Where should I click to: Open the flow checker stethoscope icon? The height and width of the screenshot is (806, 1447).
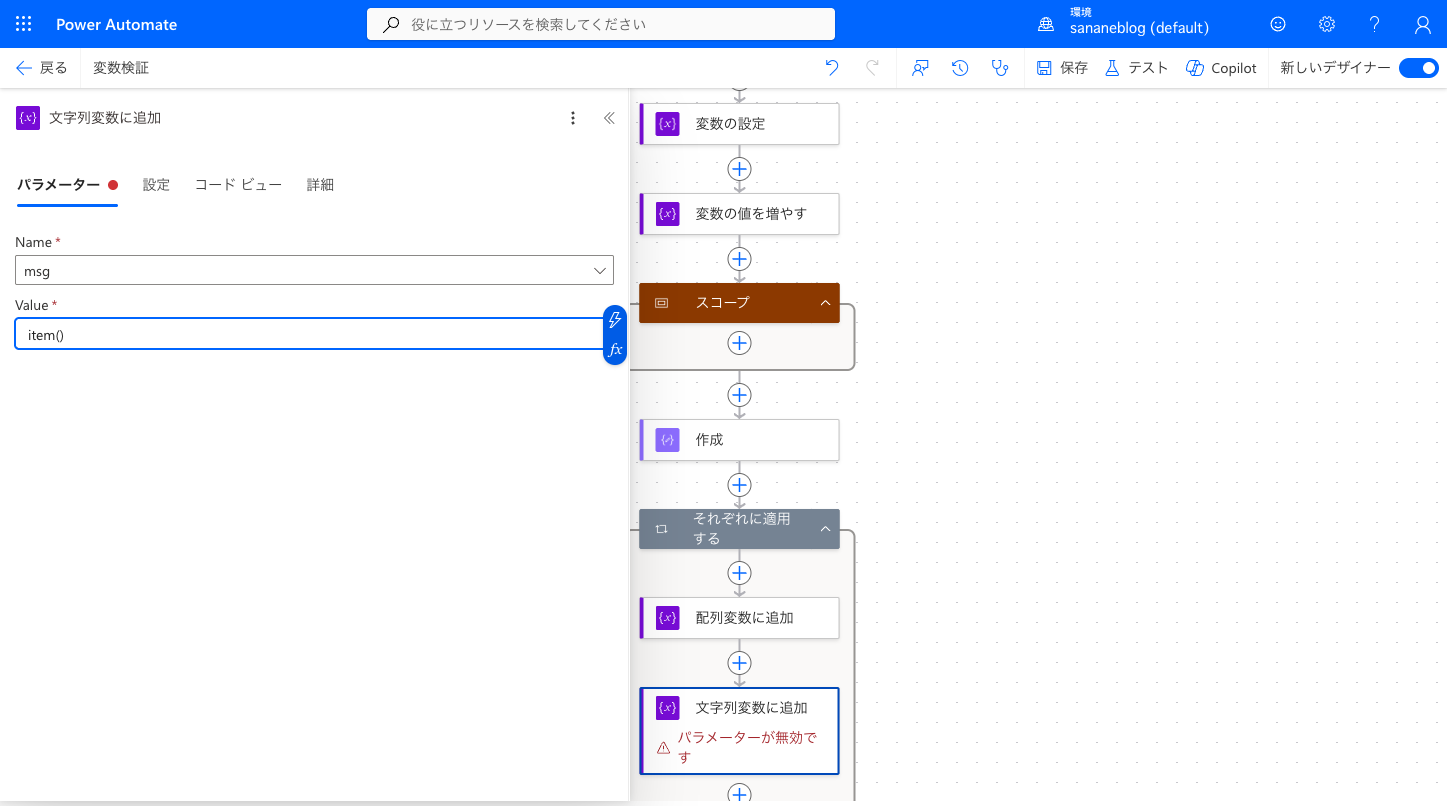pyautogui.click(x=999, y=68)
